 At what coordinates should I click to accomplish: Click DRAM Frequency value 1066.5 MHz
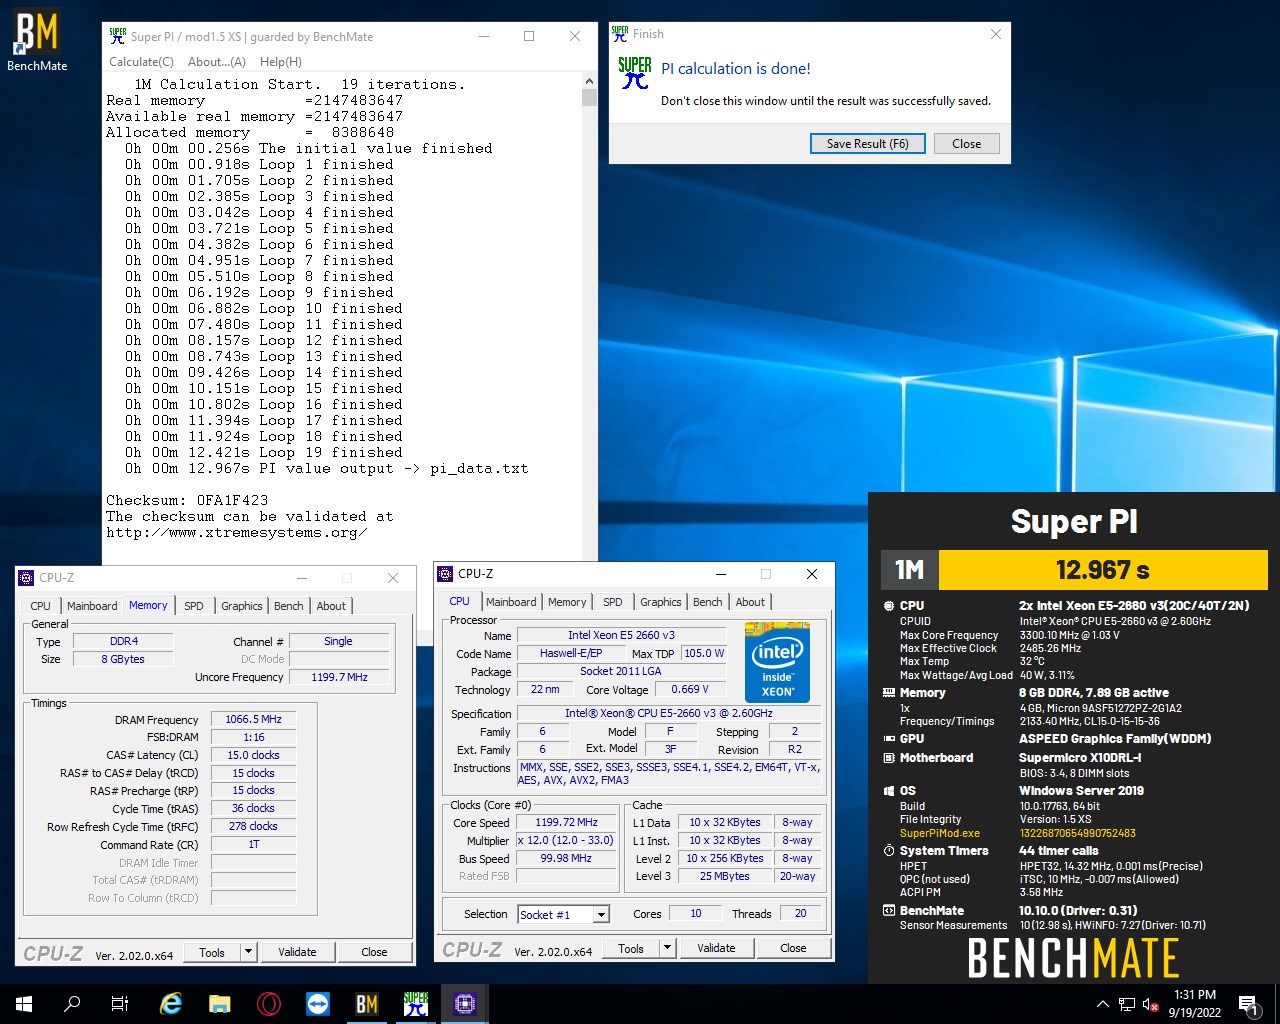pyautogui.click(x=254, y=719)
